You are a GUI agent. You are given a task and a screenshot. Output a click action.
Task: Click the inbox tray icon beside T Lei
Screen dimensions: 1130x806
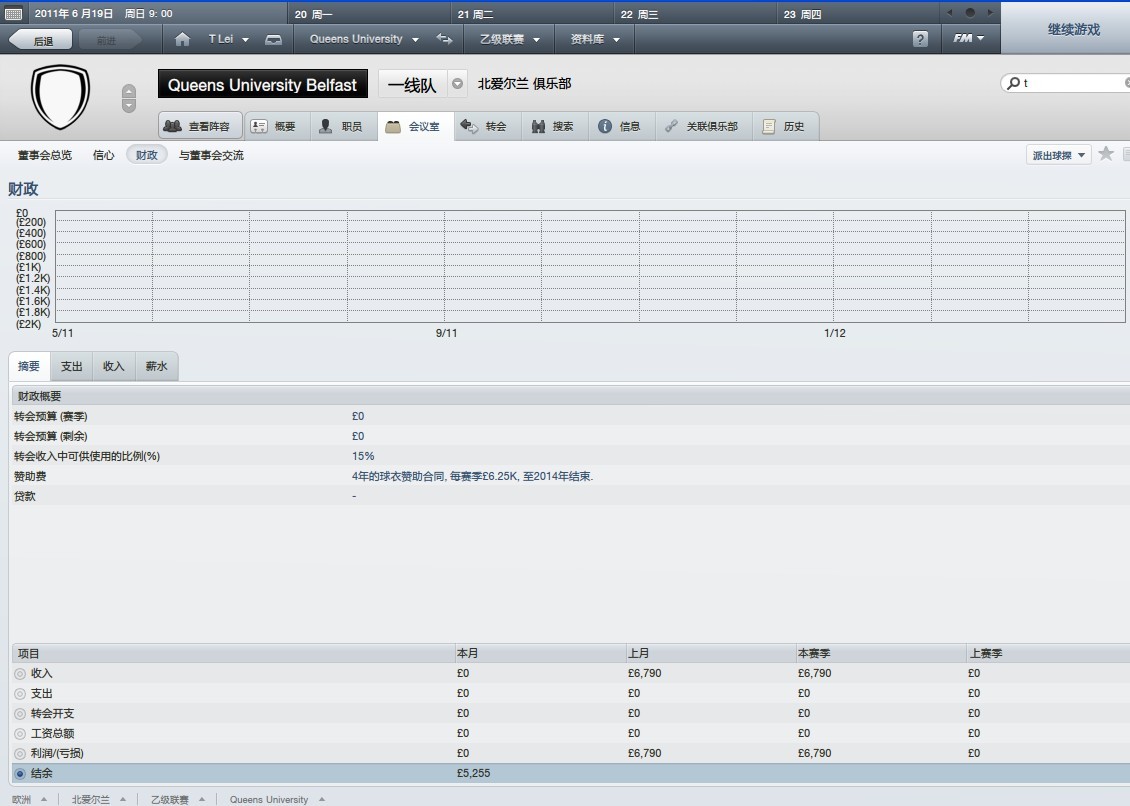click(x=273, y=39)
